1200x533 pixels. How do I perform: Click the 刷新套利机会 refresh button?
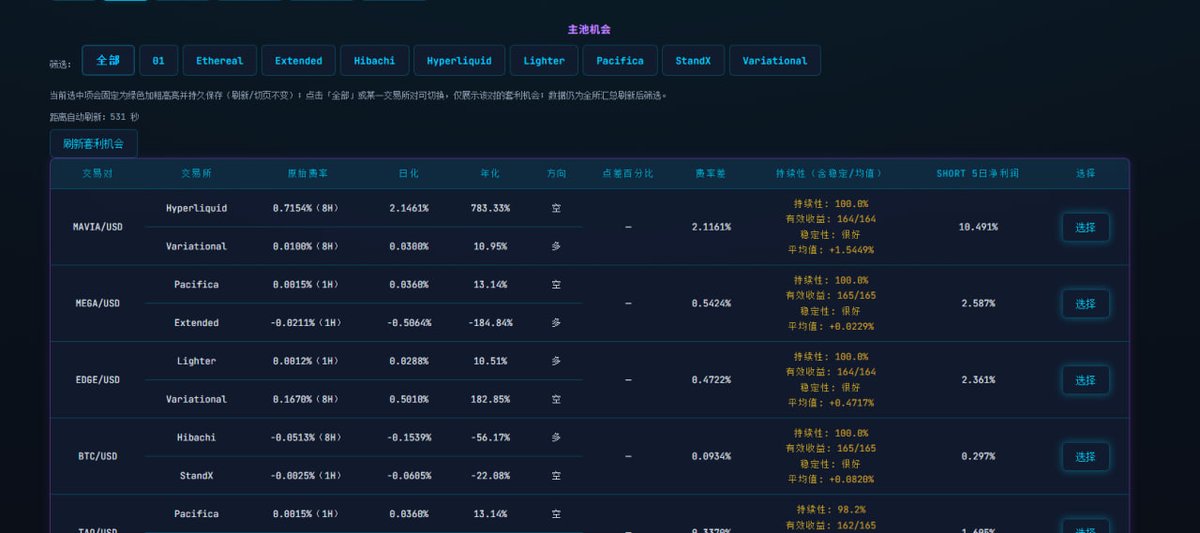pyautogui.click(x=94, y=143)
